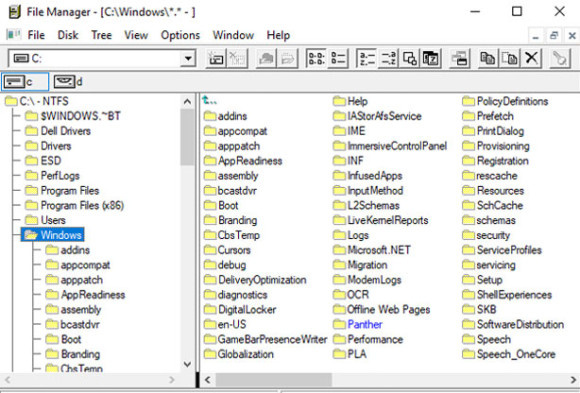Click the Delete (X) toolbar icon

tap(531, 58)
